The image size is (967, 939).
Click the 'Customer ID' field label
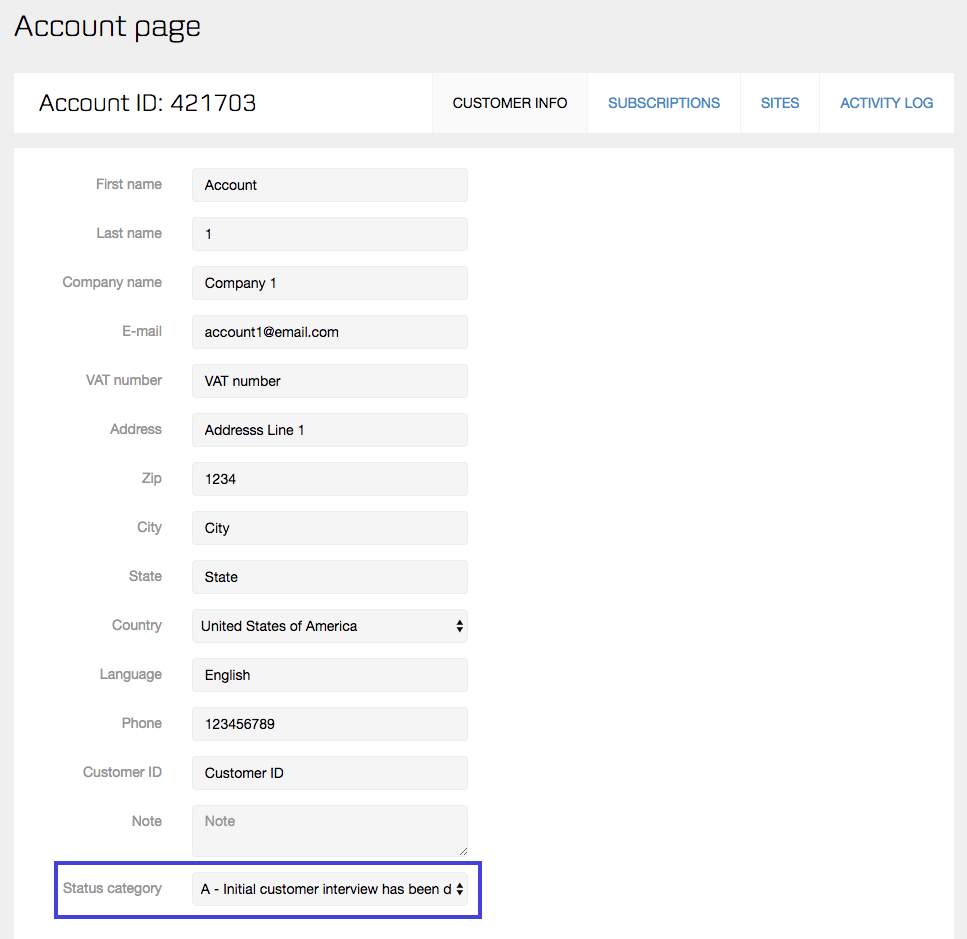point(122,773)
